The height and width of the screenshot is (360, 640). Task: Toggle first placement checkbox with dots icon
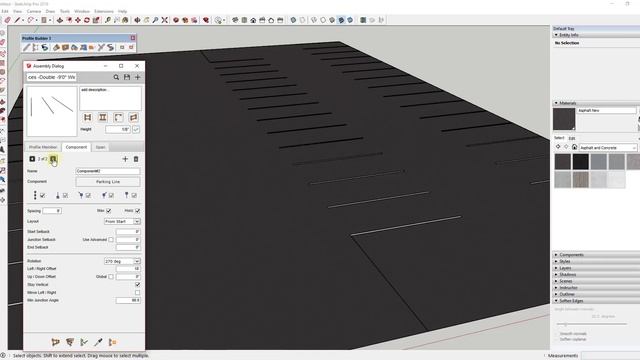(42, 196)
